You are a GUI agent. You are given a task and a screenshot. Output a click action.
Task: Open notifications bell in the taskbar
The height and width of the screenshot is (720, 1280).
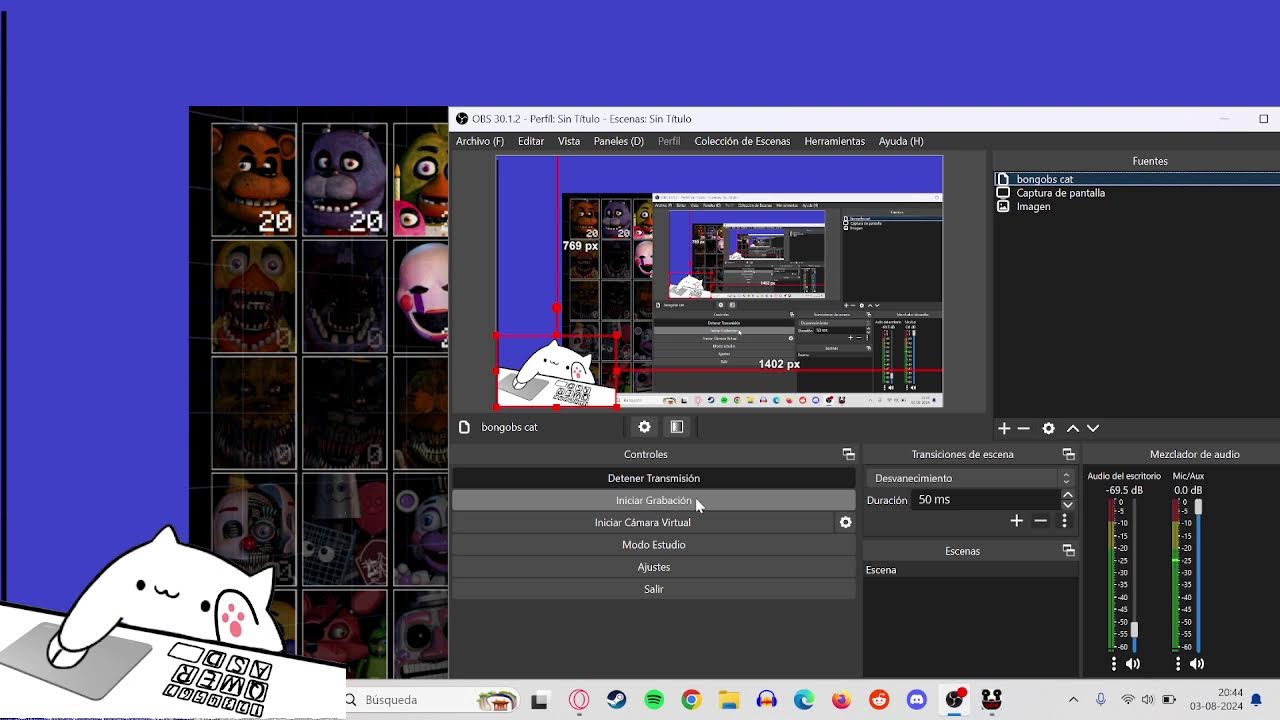1257,700
